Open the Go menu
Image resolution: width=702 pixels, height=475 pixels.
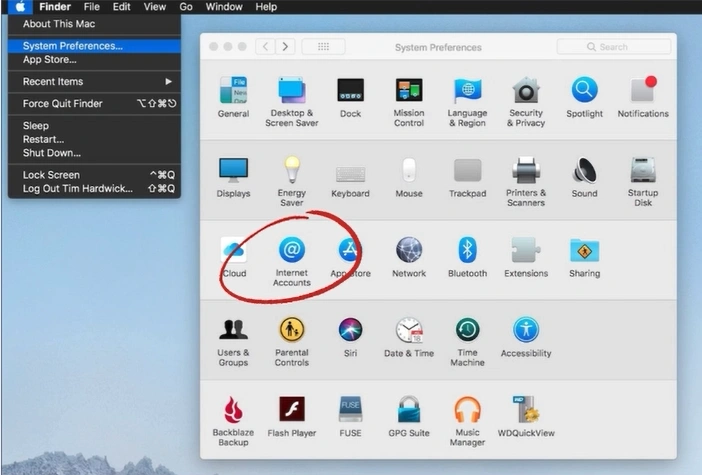(x=186, y=7)
